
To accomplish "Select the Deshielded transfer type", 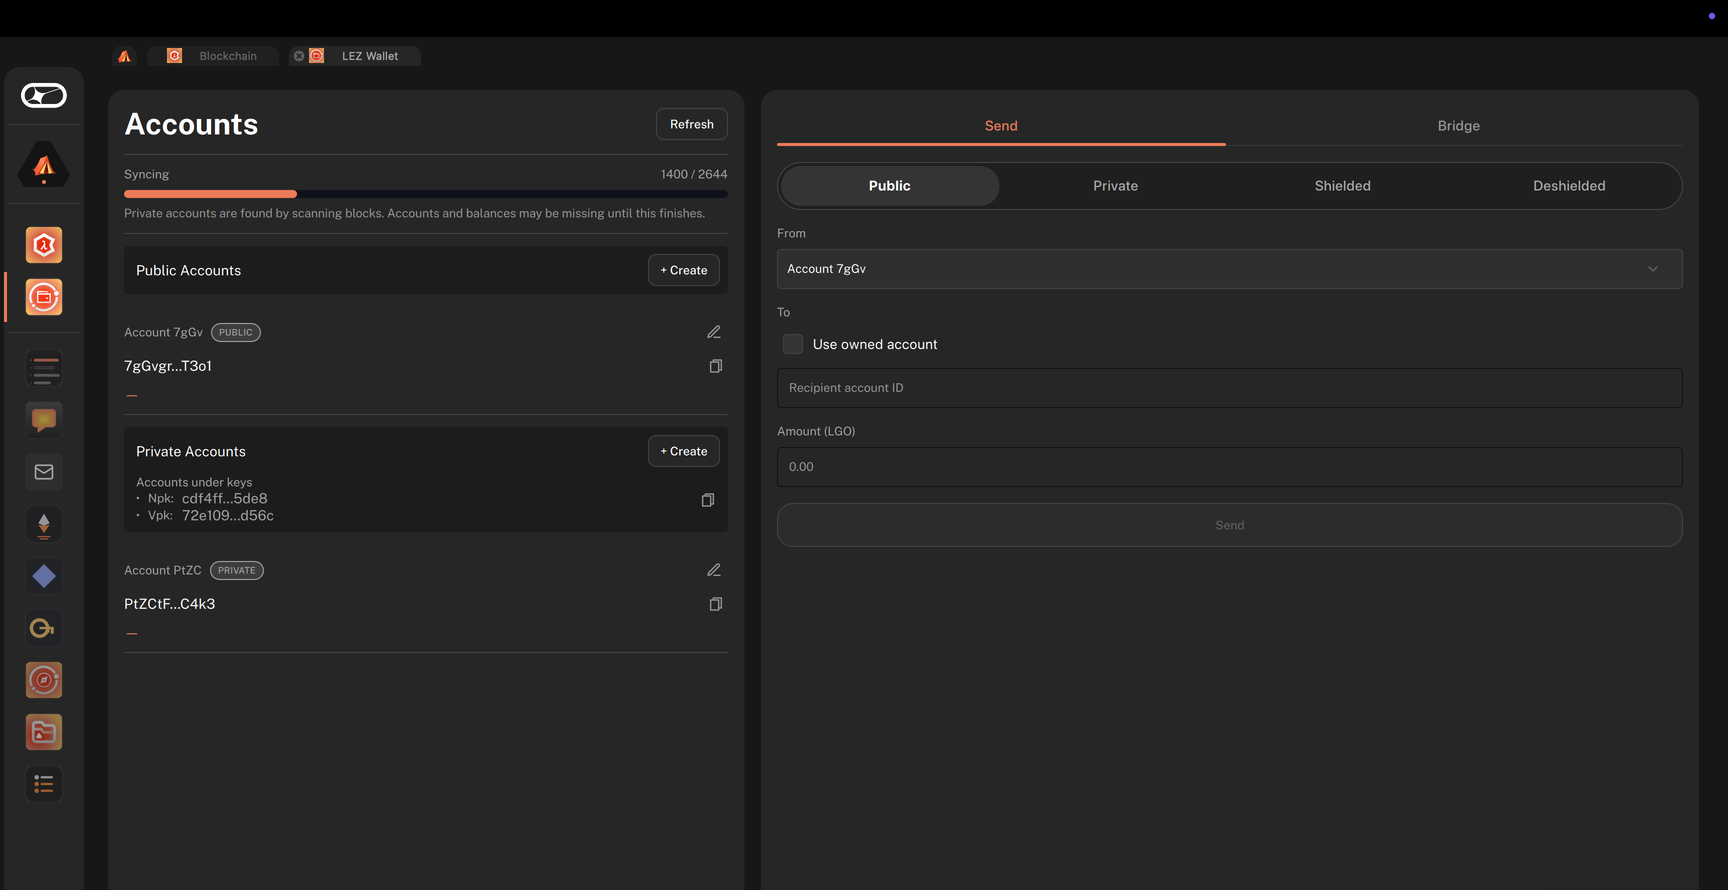I will point(1569,186).
